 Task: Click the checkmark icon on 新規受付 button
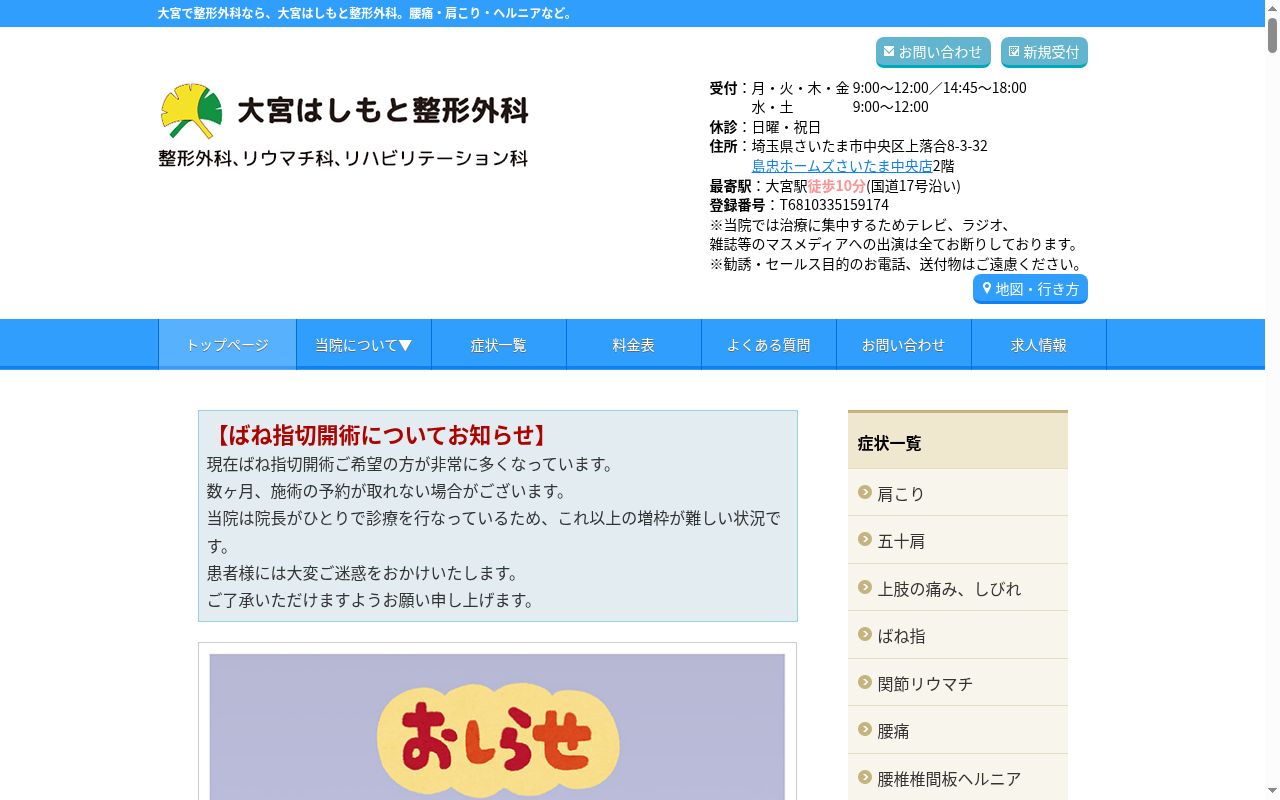pyautogui.click(x=1014, y=51)
